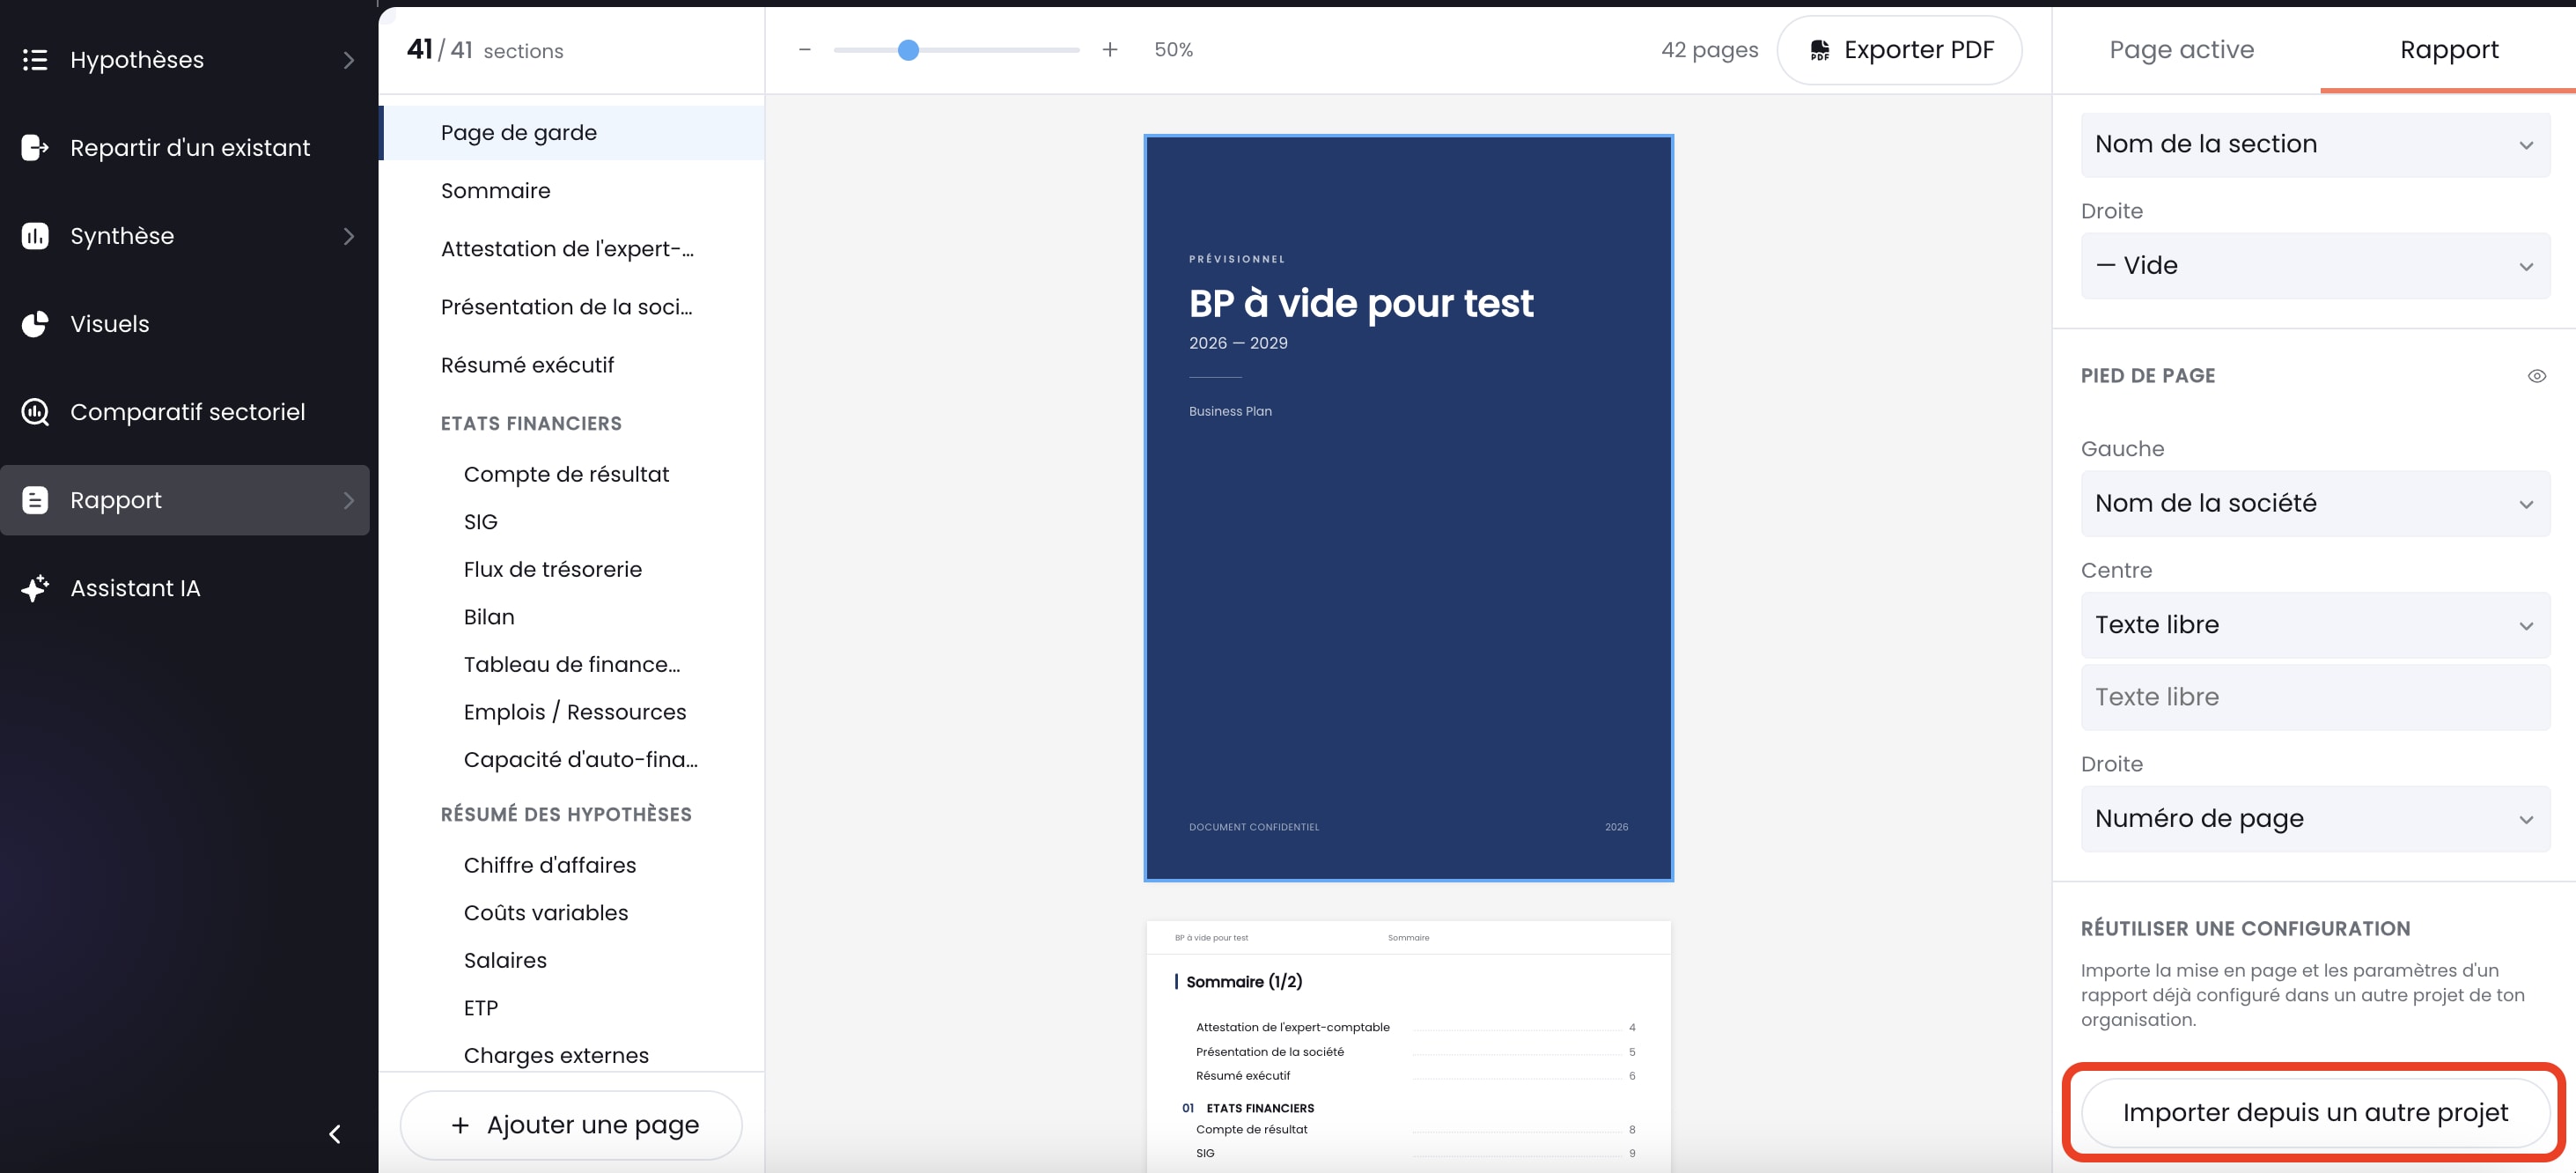Select Résumé exécutif section
This screenshot has width=2576, height=1173.
click(573, 365)
